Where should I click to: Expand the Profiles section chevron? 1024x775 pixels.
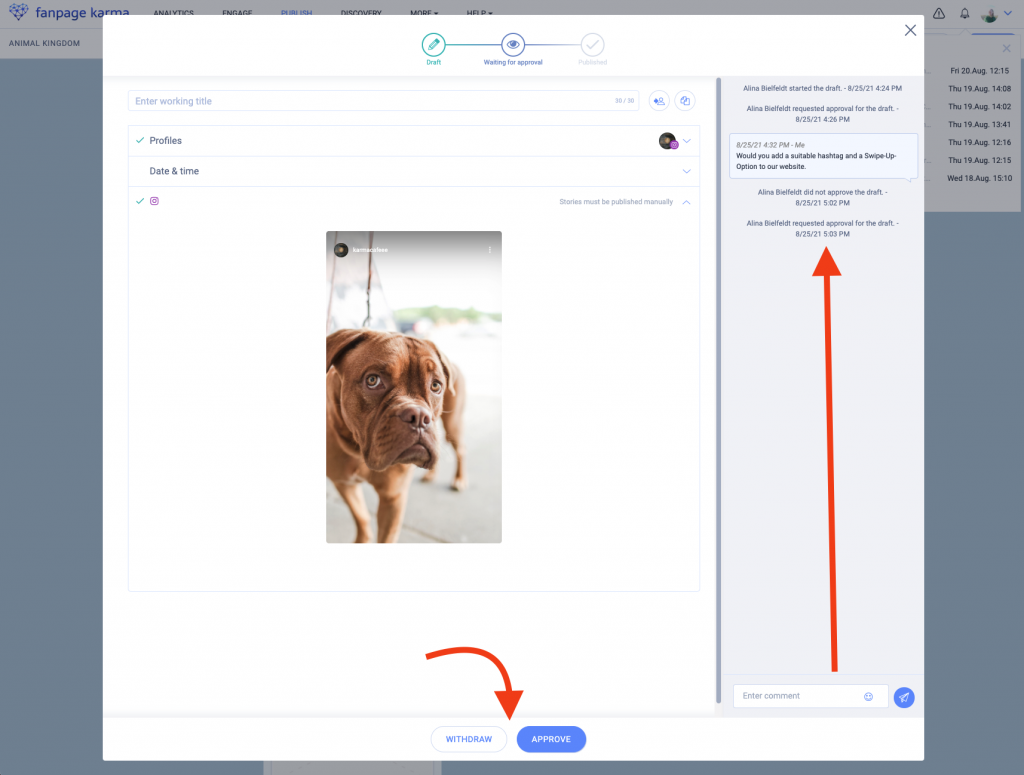point(687,141)
